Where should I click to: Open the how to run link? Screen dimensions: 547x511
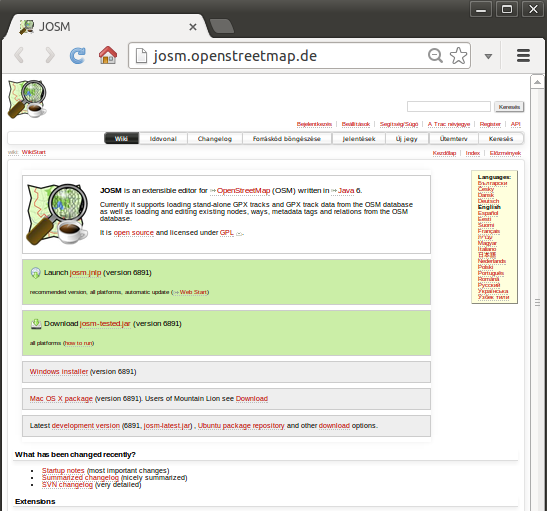coord(79,343)
